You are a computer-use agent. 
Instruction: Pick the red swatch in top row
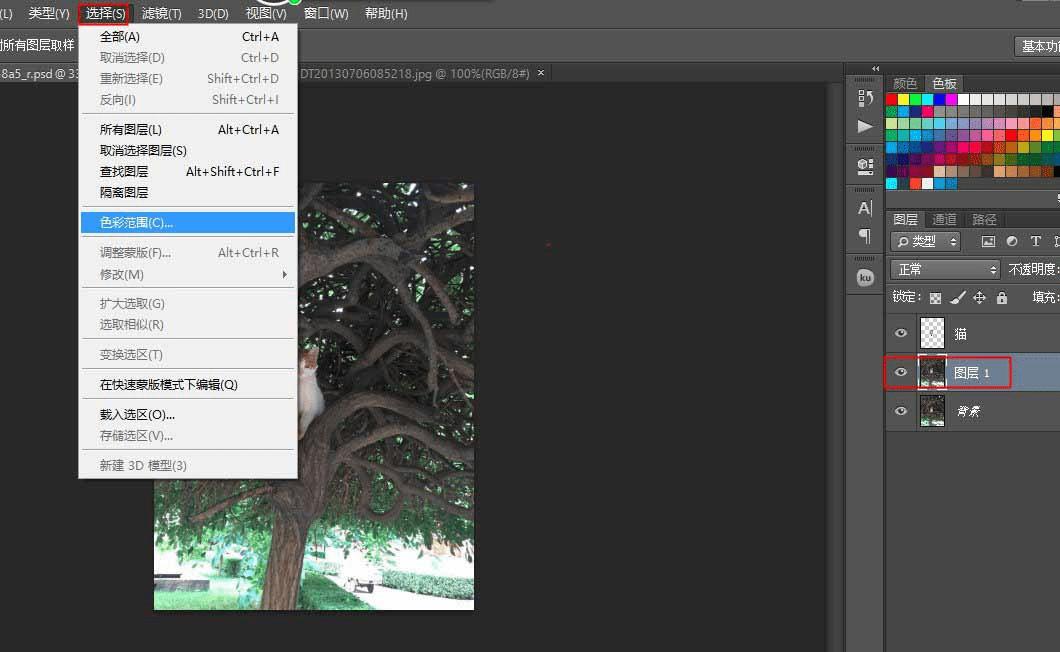point(892,99)
